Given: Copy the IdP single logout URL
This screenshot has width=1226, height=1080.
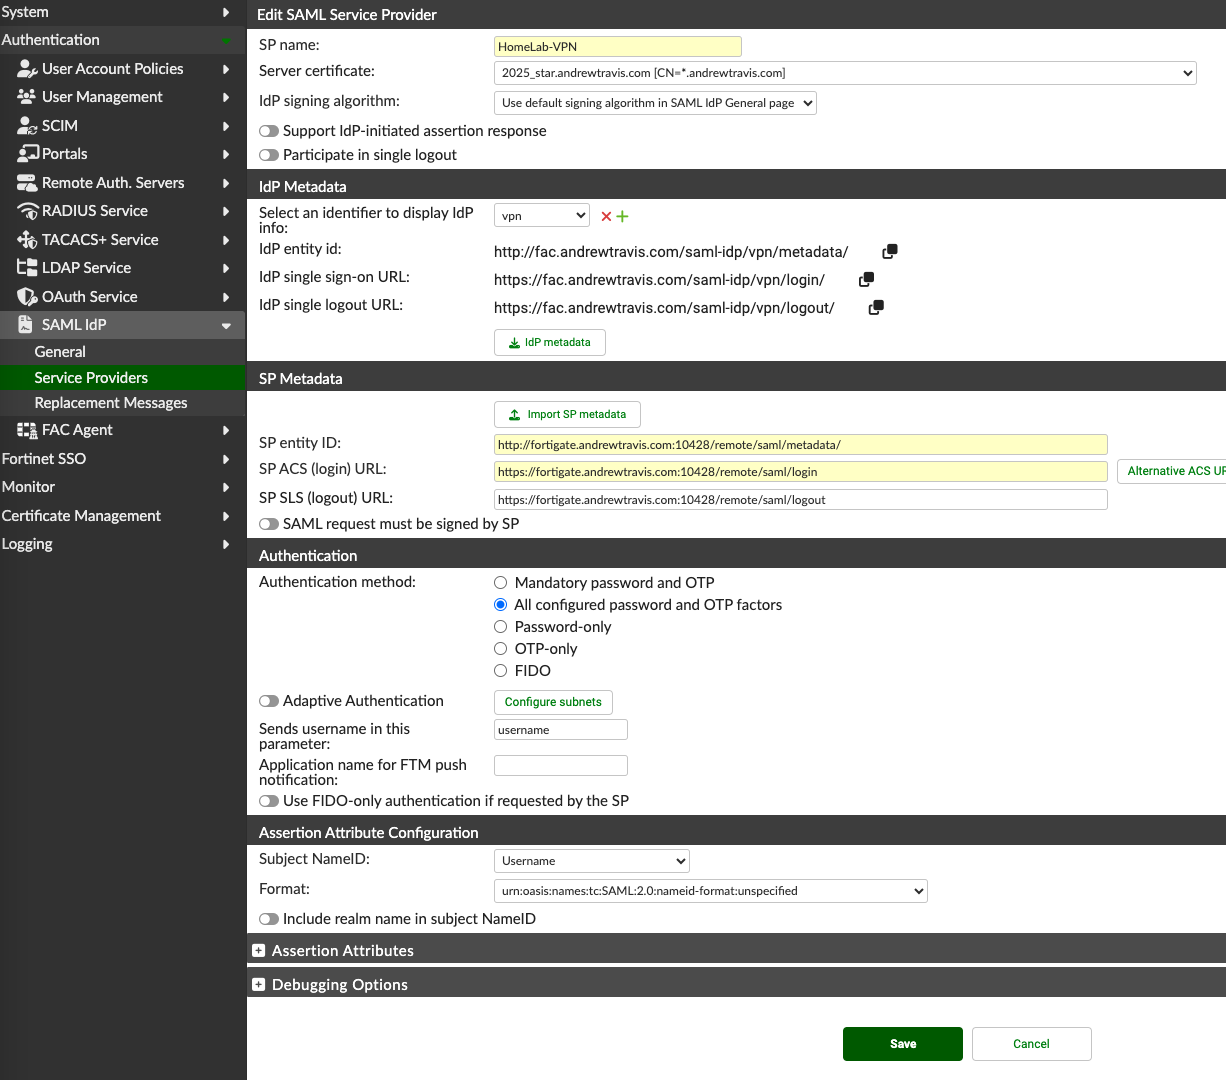Looking at the screenshot, I should 875,307.
